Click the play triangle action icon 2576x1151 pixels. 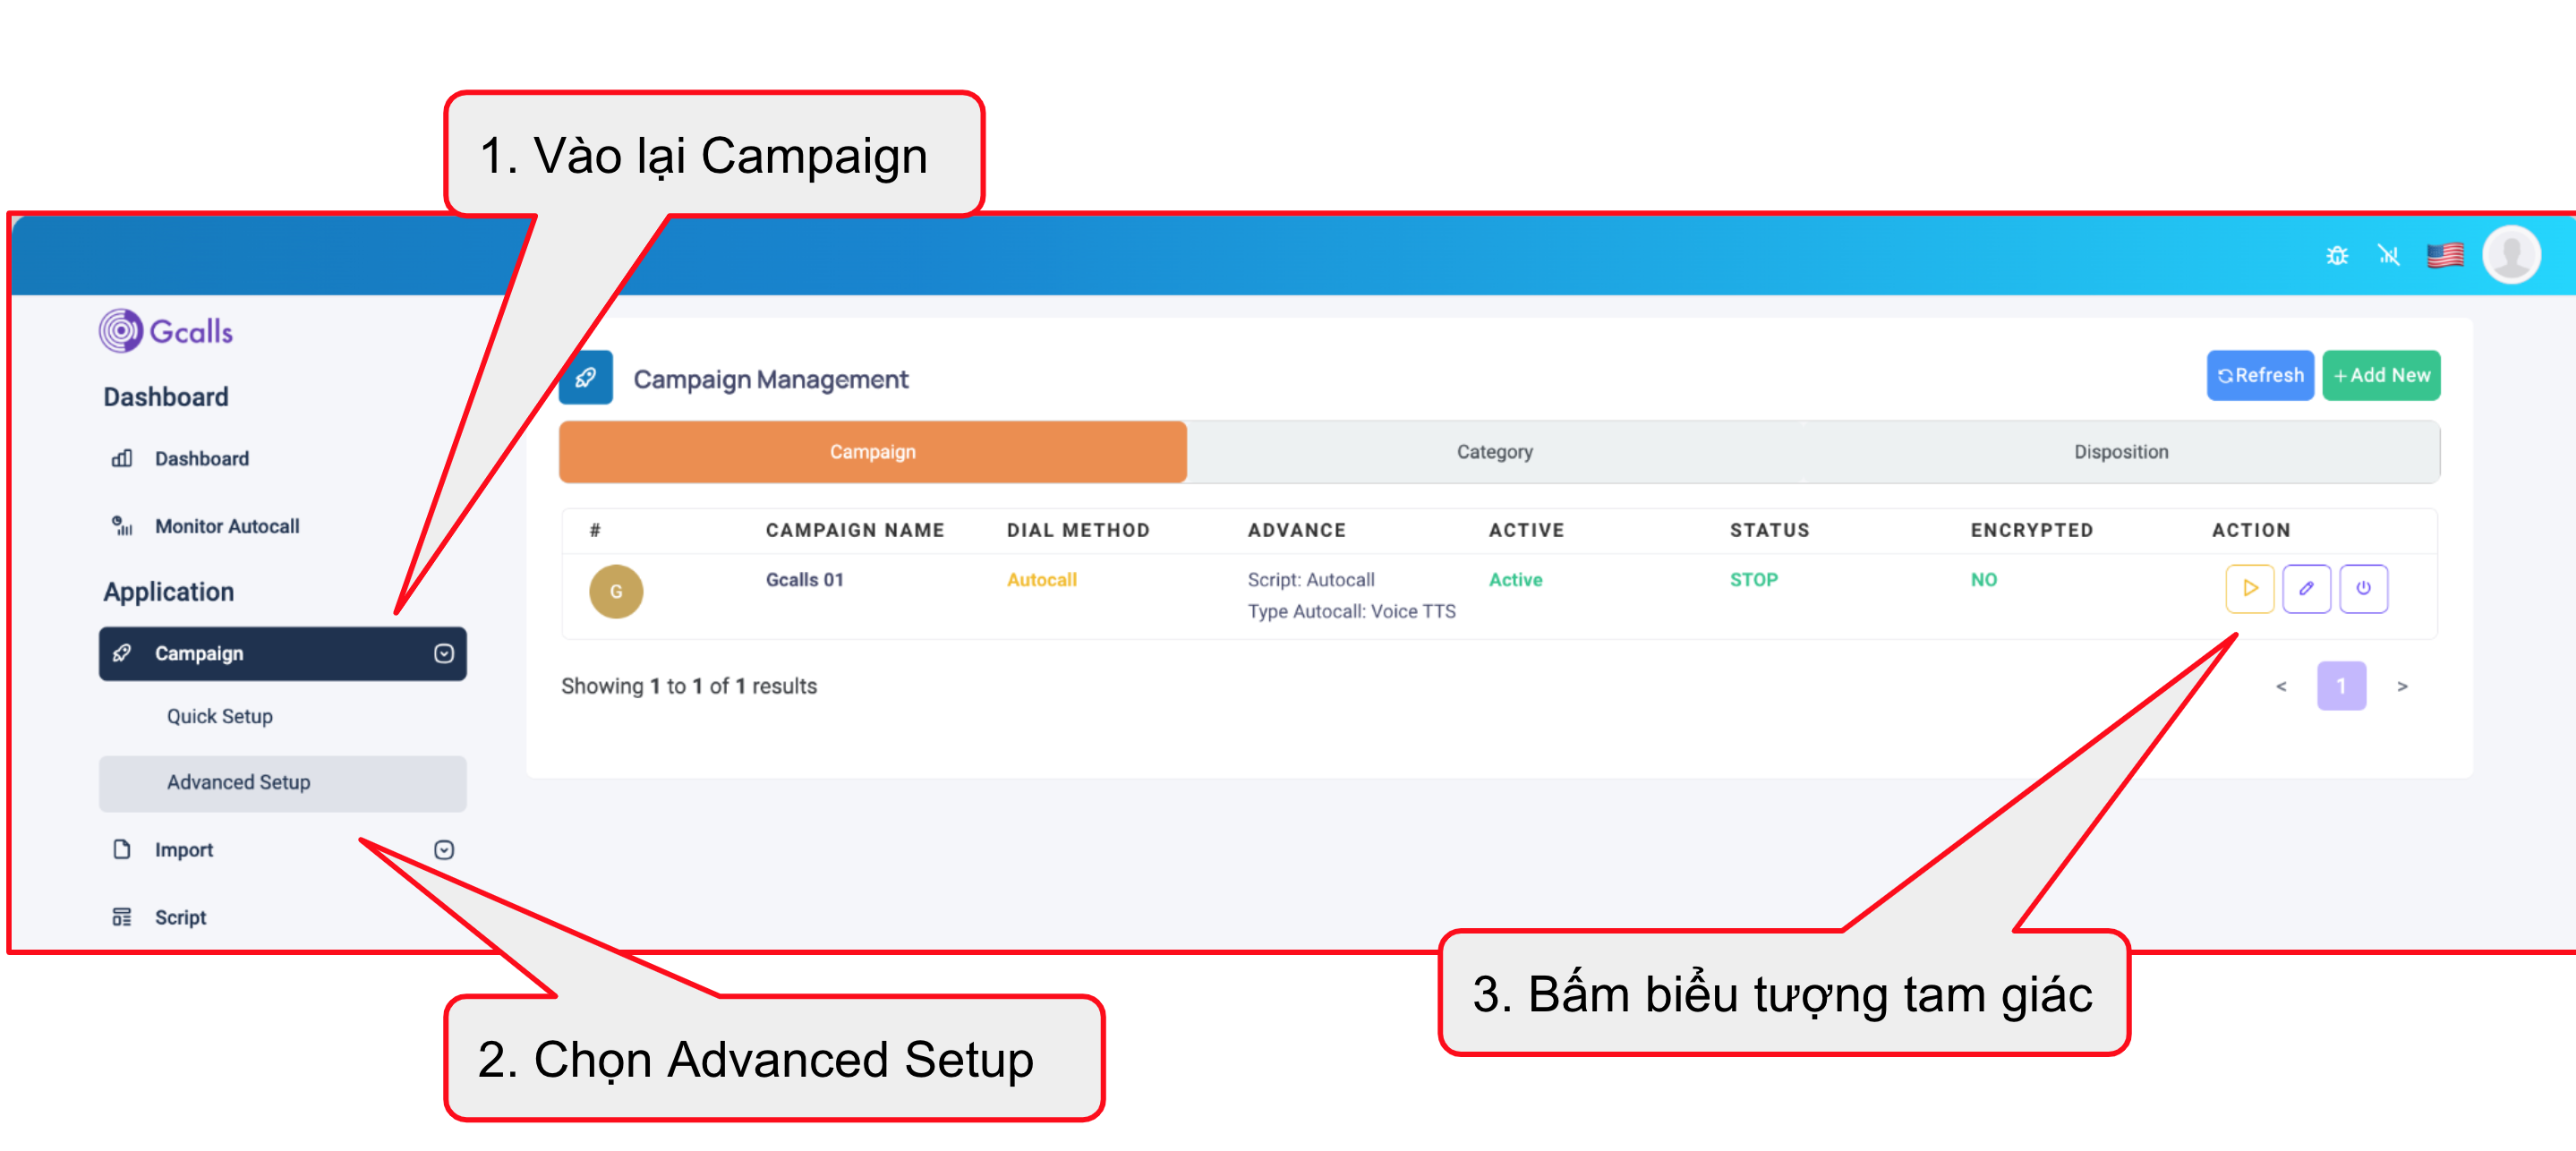click(x=2249, y=588)
